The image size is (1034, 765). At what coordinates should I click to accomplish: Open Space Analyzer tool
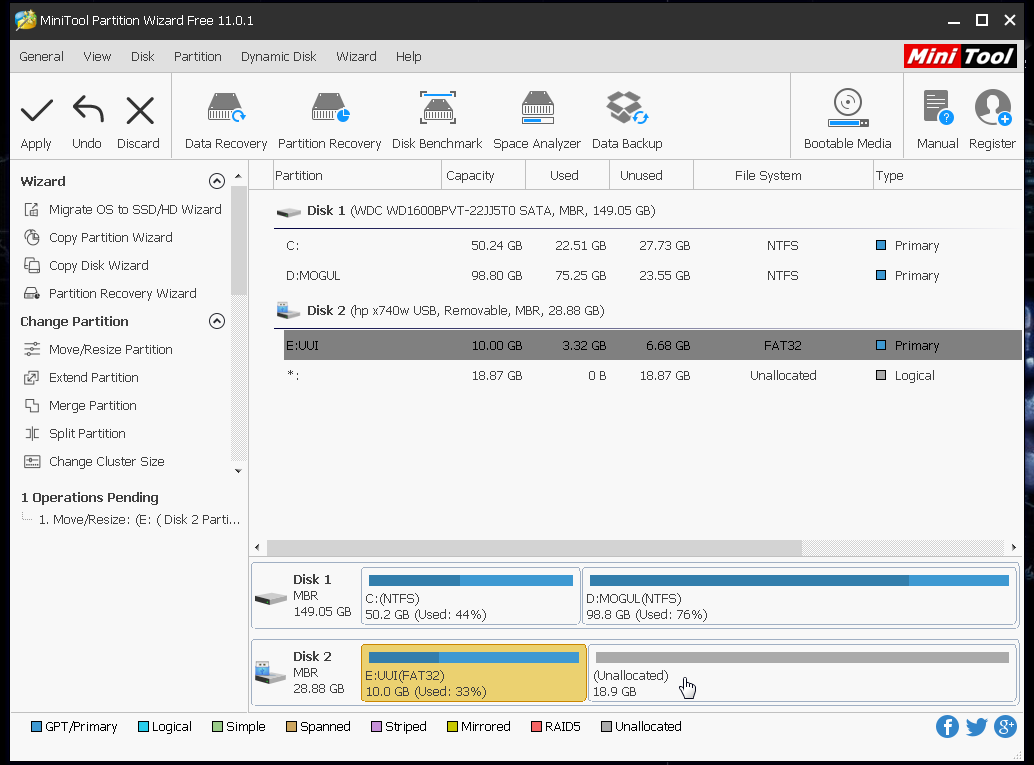(x=537, y=121)
